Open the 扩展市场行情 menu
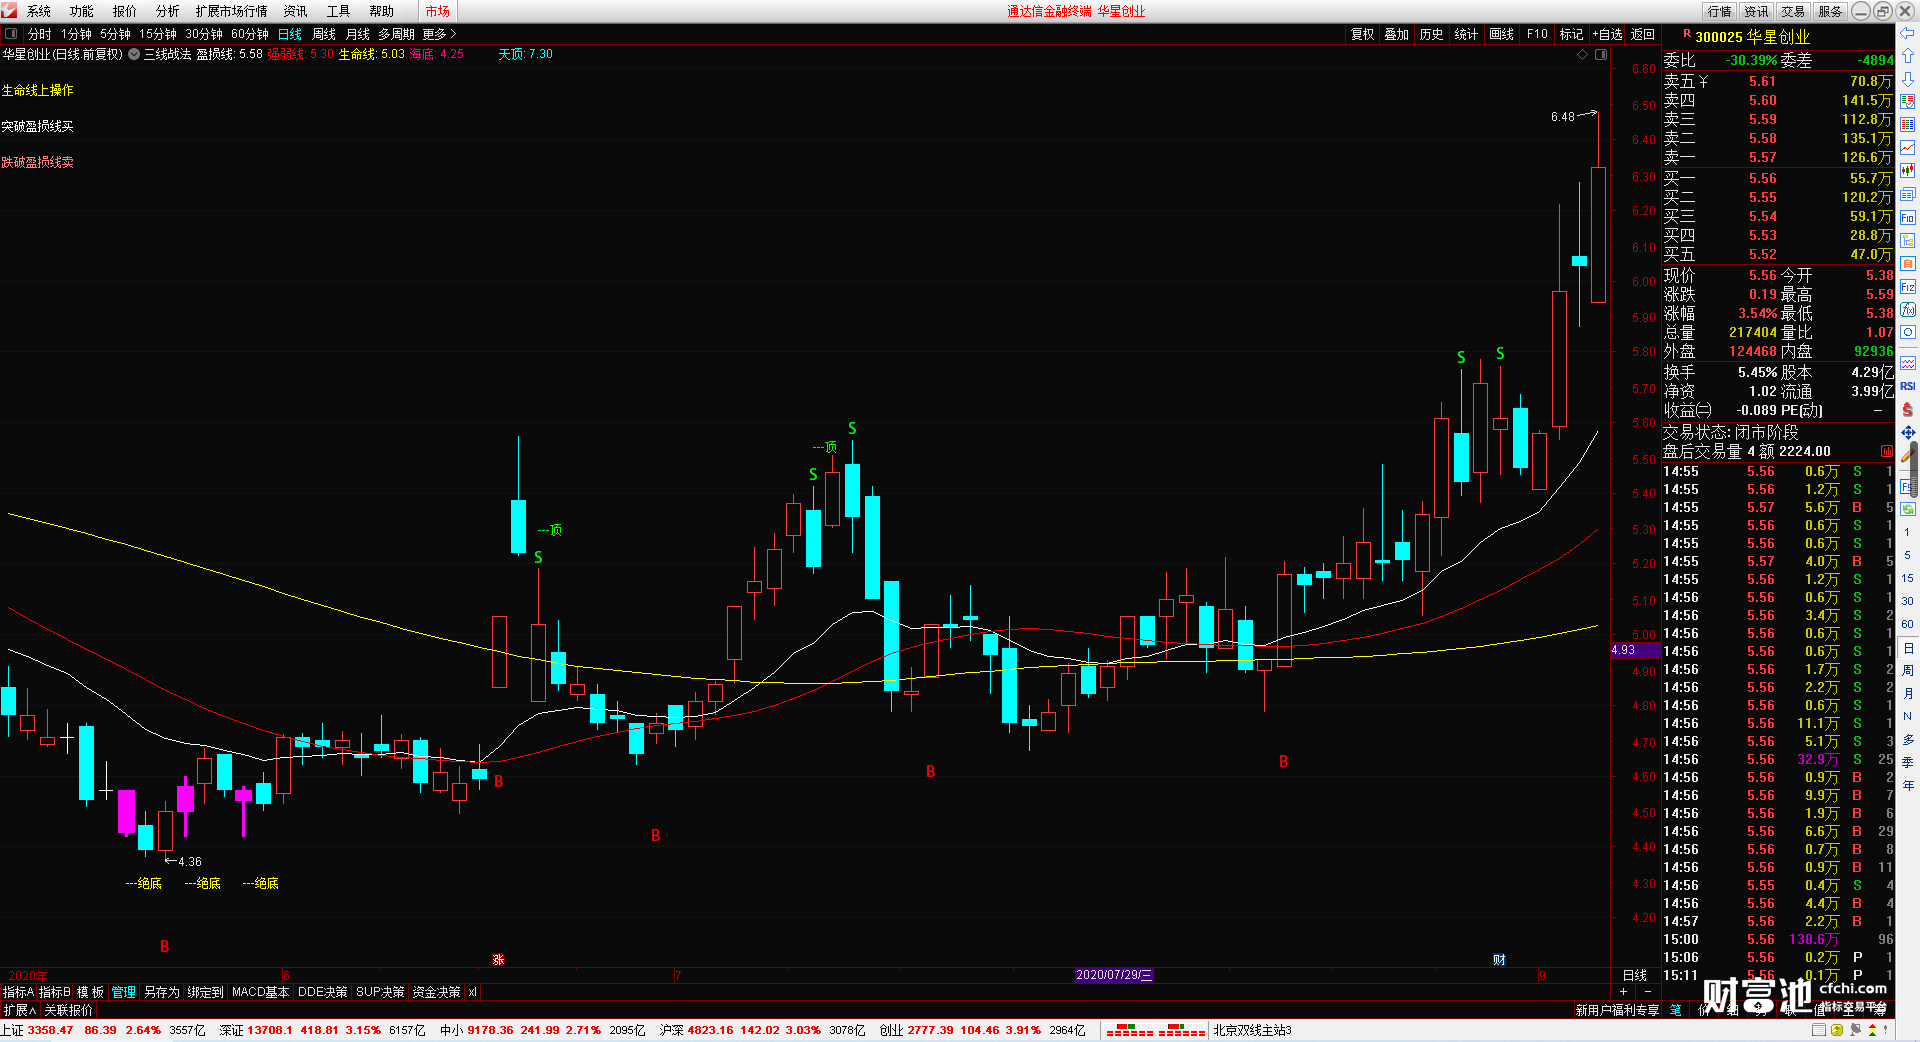Screen dimensions: 1920x1042 pos(231,11)
